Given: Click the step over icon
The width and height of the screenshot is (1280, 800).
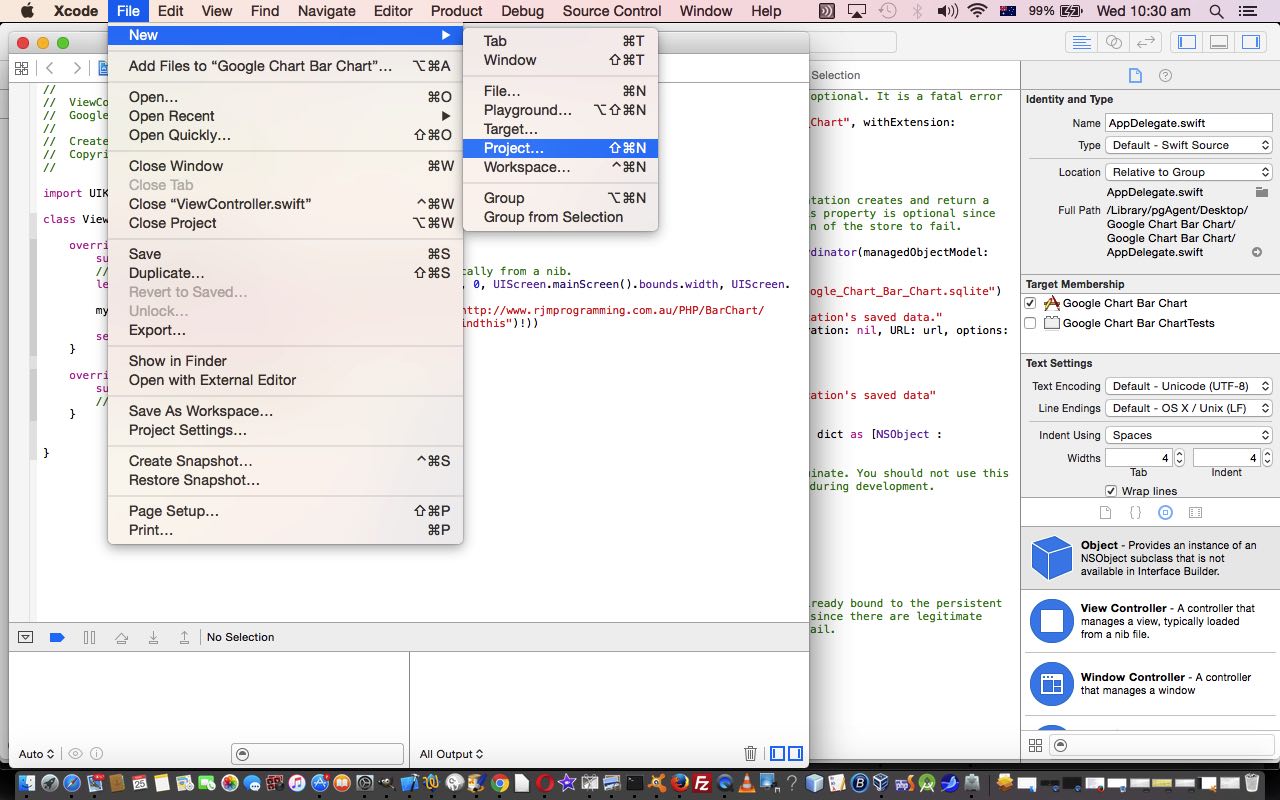Looking at the screenshot, I should pyautogui.click(x=121, y=637).
